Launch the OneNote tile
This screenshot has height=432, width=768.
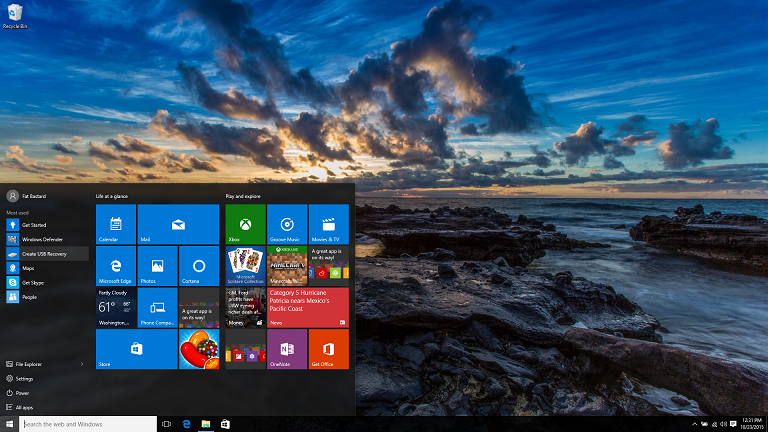(x=287, y=349)
